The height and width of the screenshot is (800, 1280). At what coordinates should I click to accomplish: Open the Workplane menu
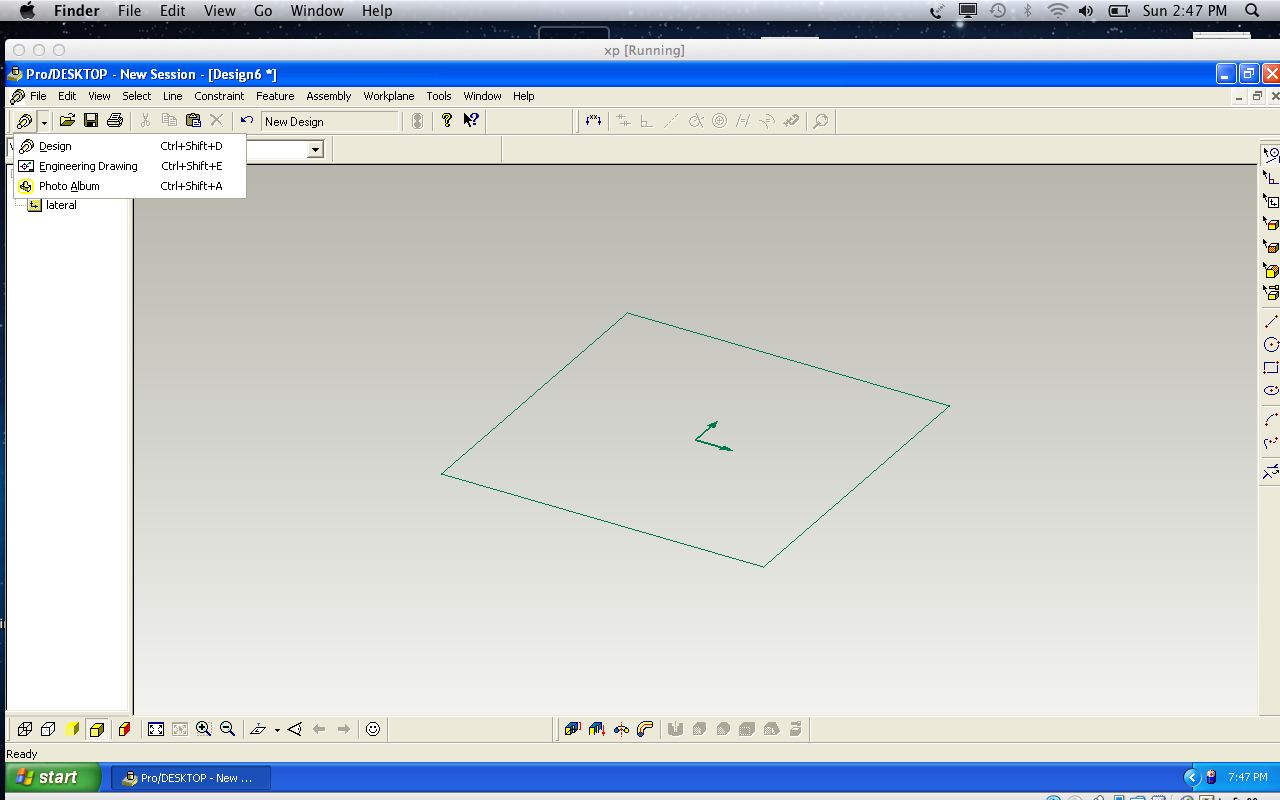pos(389,96)
